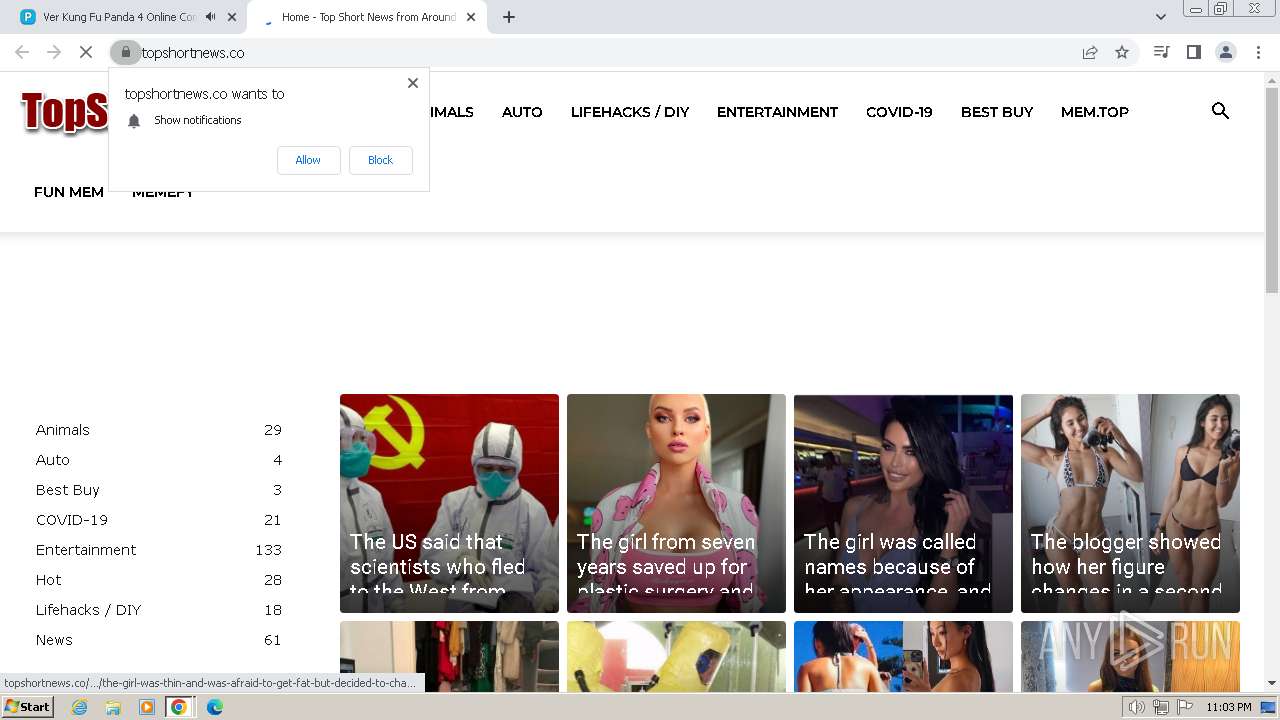The height and width of the screenshot is (720, 1280).
Task: Select Lifehacks / DIY sidebar category
Action: pos(89,610)
